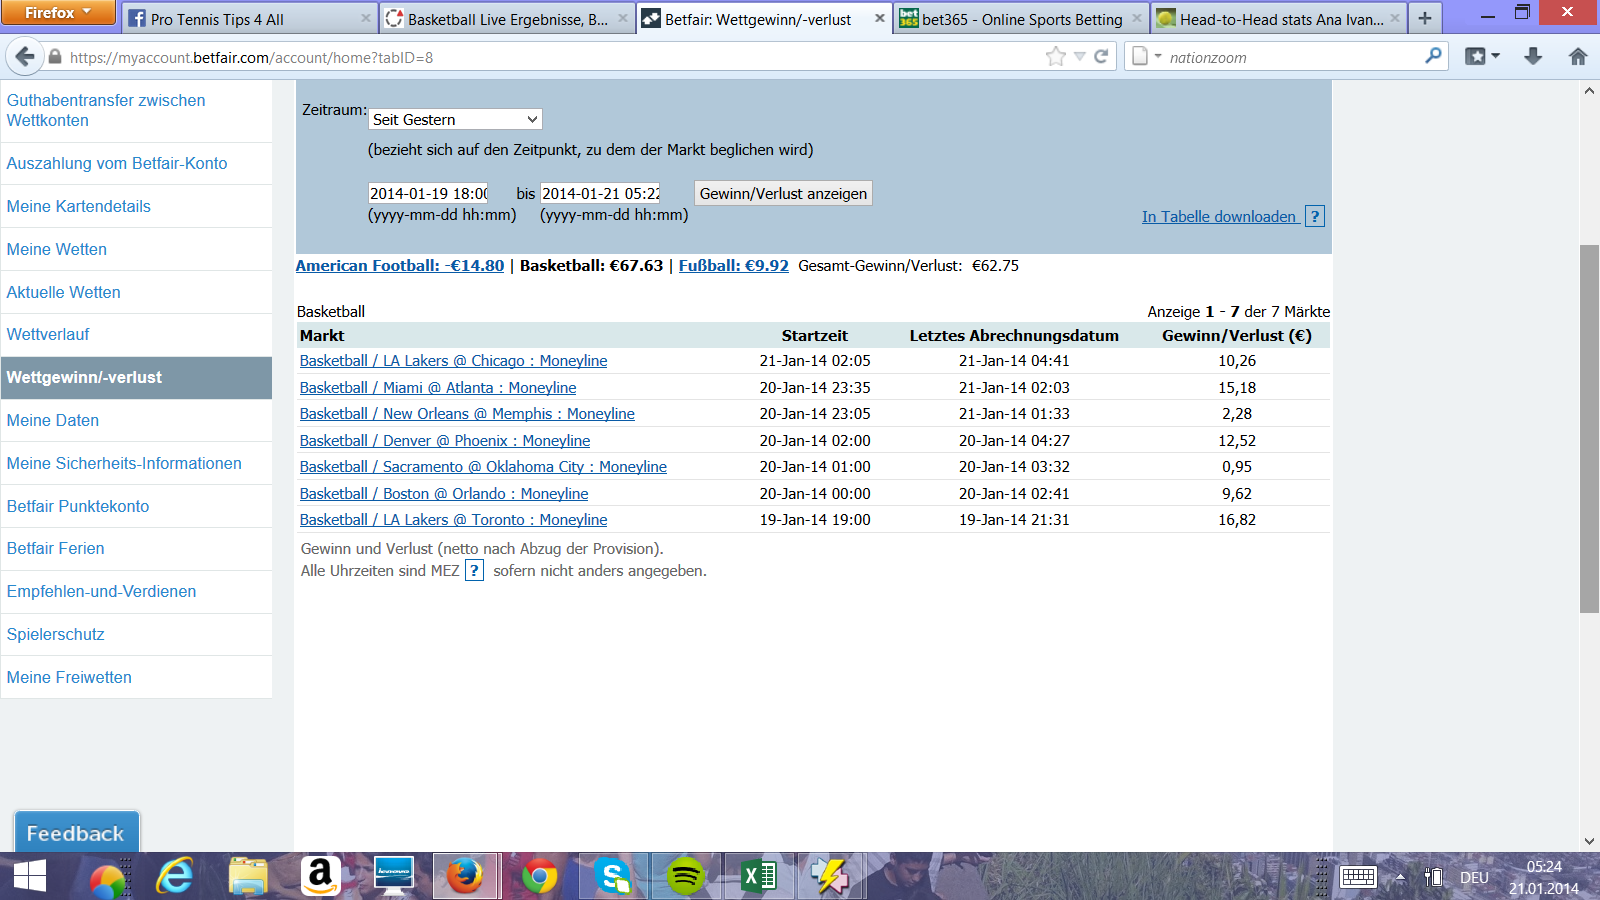Click the padlock site identity icon
The width and height of the screenshot is (1600, 900).
coord(55,58)
